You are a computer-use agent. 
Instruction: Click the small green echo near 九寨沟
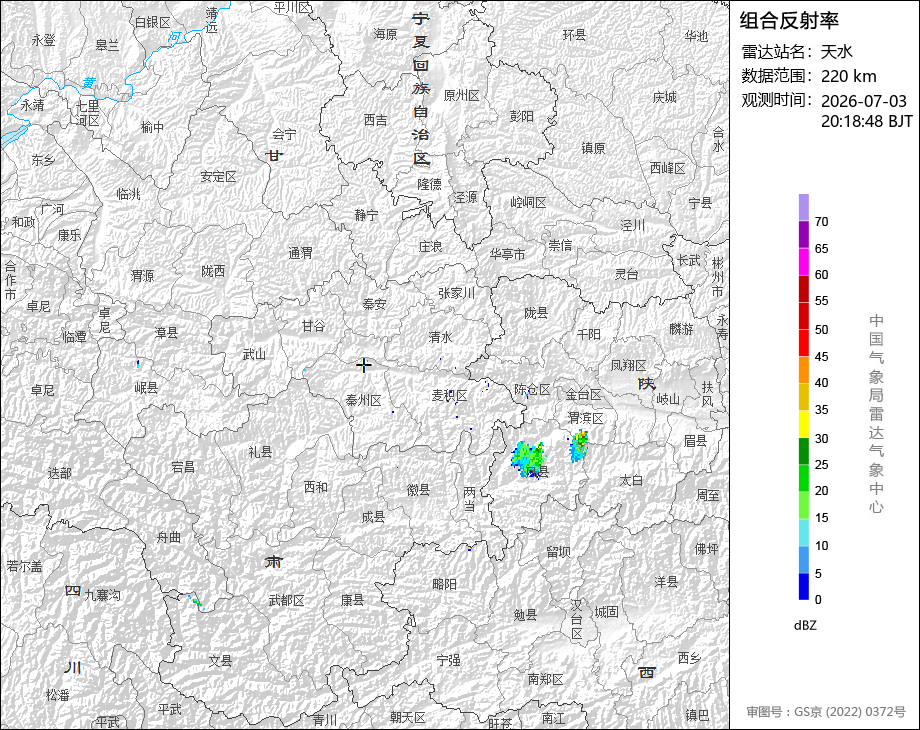point(197,601)
